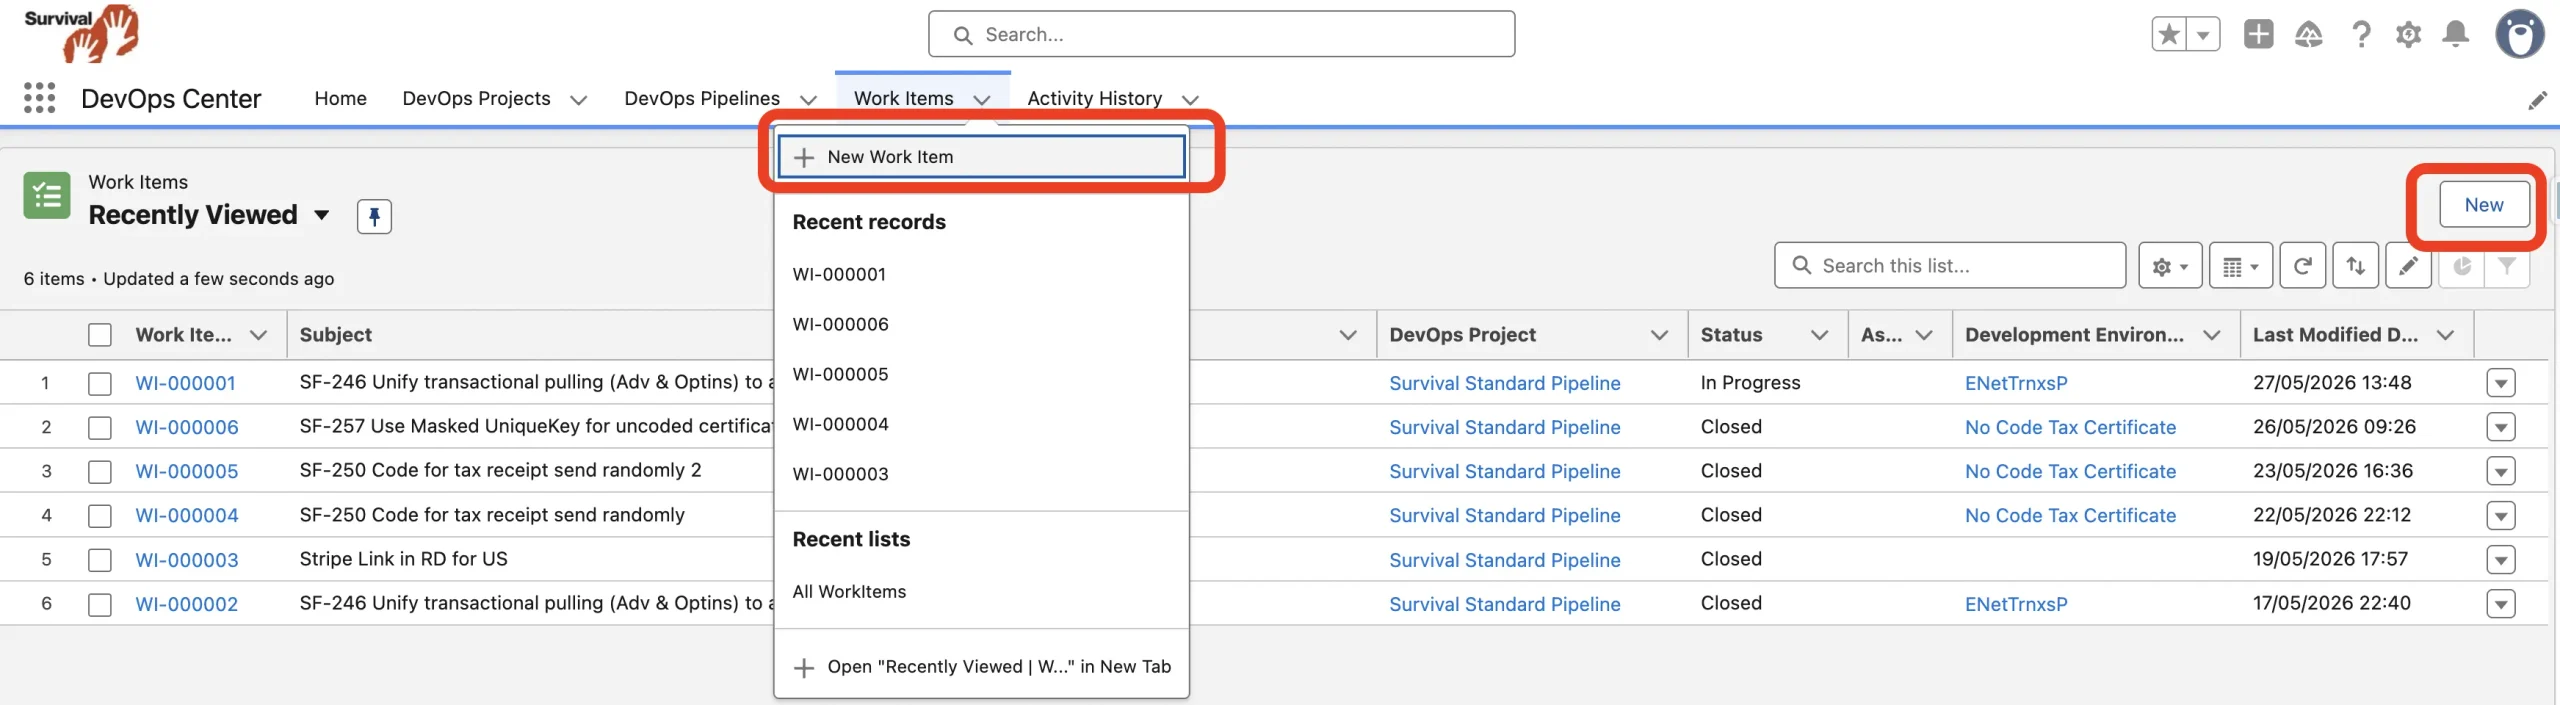Open the Trailhead guidance icon
Viewport: 2560px width, 705px height.
point(2308,35)
